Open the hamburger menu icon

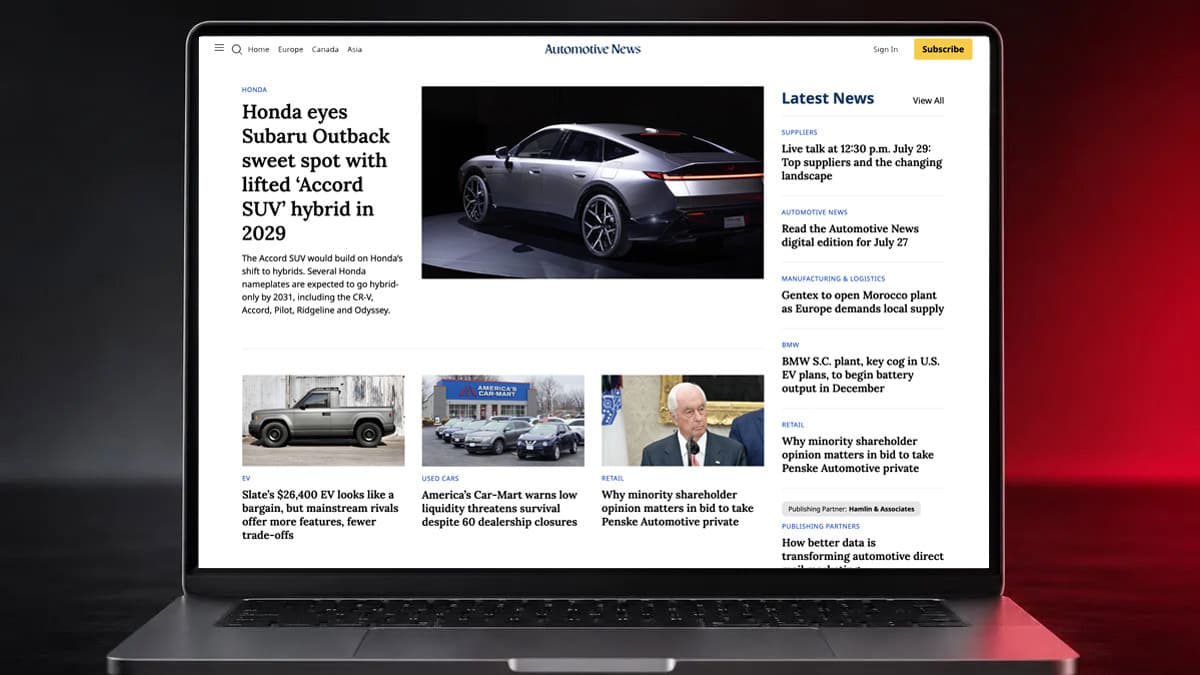pyautogui.click(x=219, y=48)
